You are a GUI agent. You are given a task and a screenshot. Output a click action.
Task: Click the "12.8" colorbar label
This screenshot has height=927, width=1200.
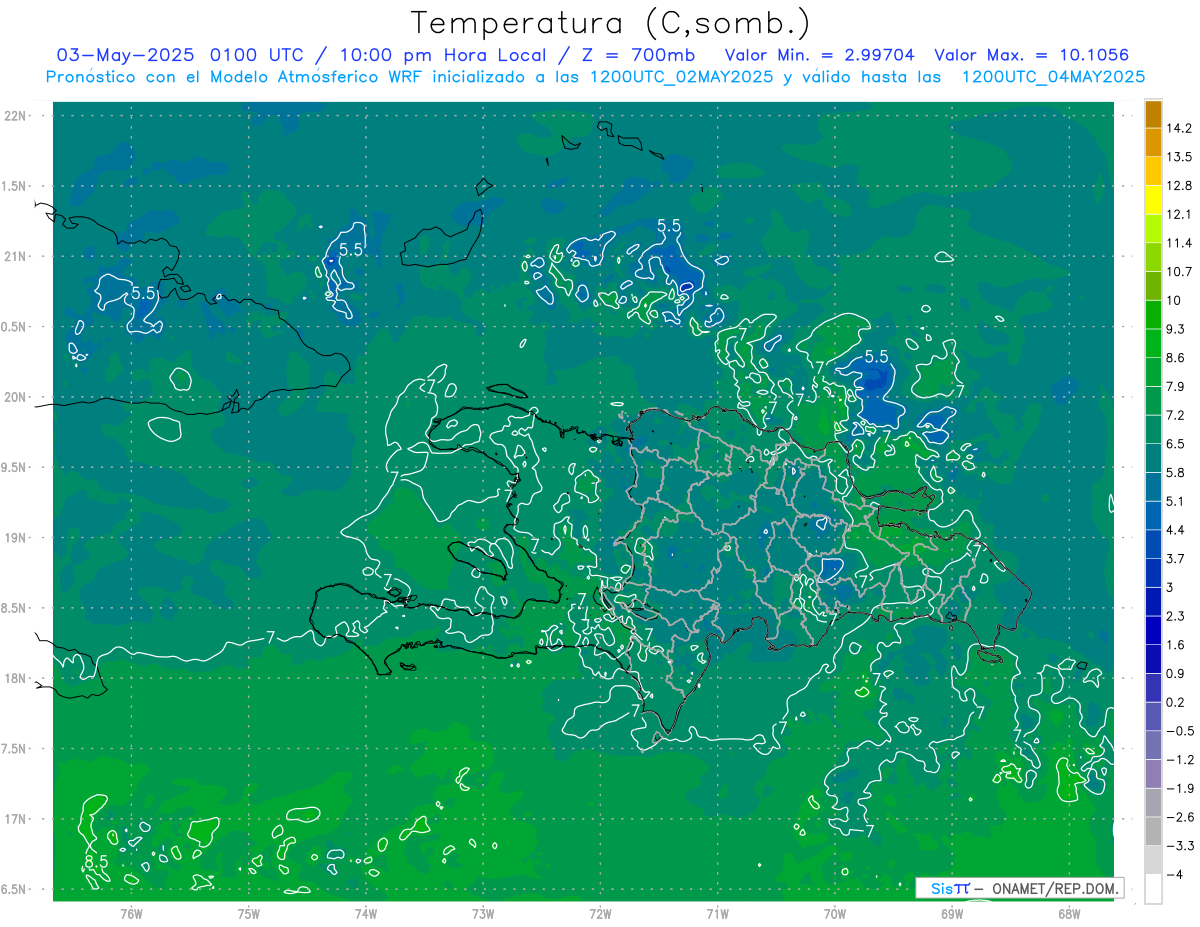click(x=1180, y=186)
